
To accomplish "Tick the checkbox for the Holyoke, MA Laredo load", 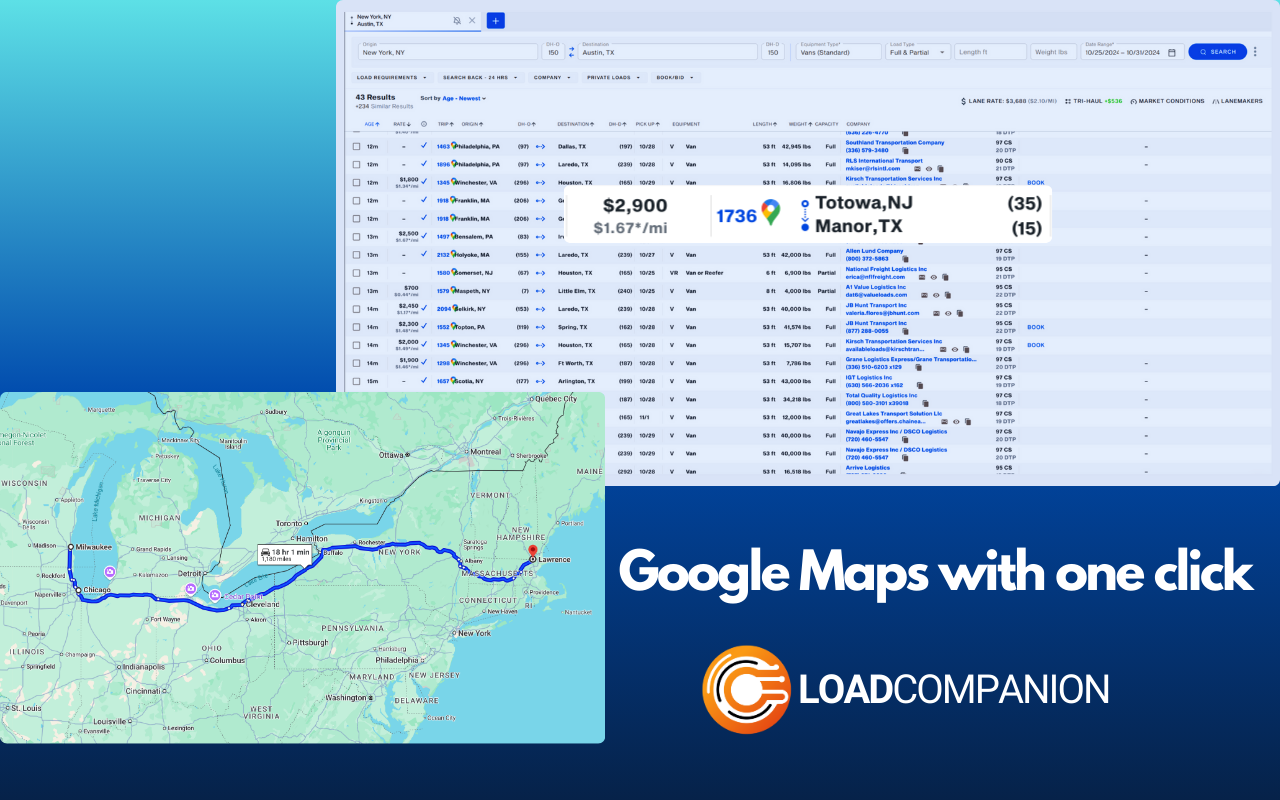I will pyautogui.click(x=356, y=254).
